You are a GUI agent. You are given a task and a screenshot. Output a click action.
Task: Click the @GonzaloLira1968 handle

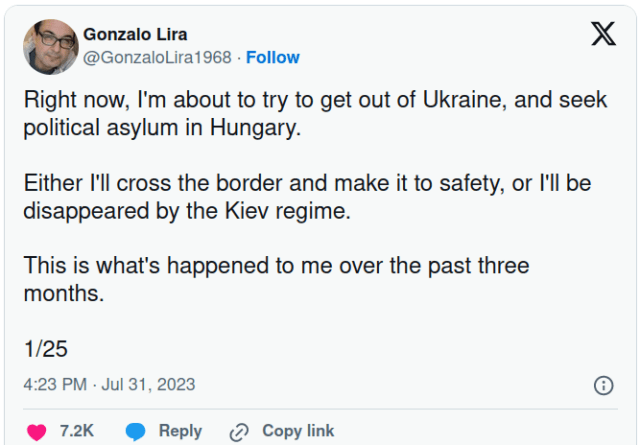point(157,57)
